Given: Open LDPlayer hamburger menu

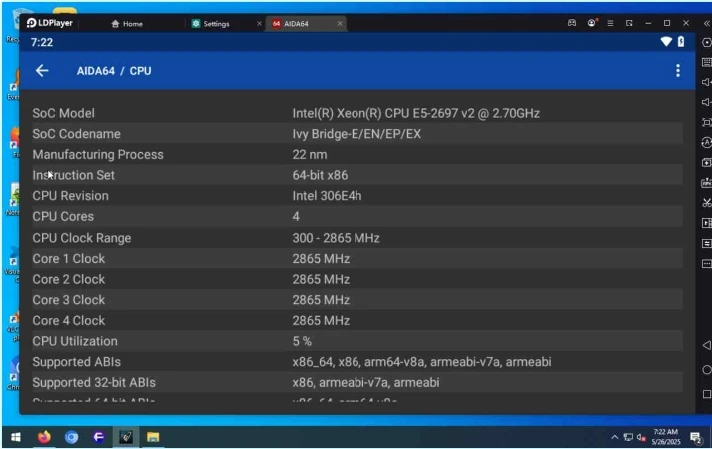Looking at the screenshot, I should point(610,23).
